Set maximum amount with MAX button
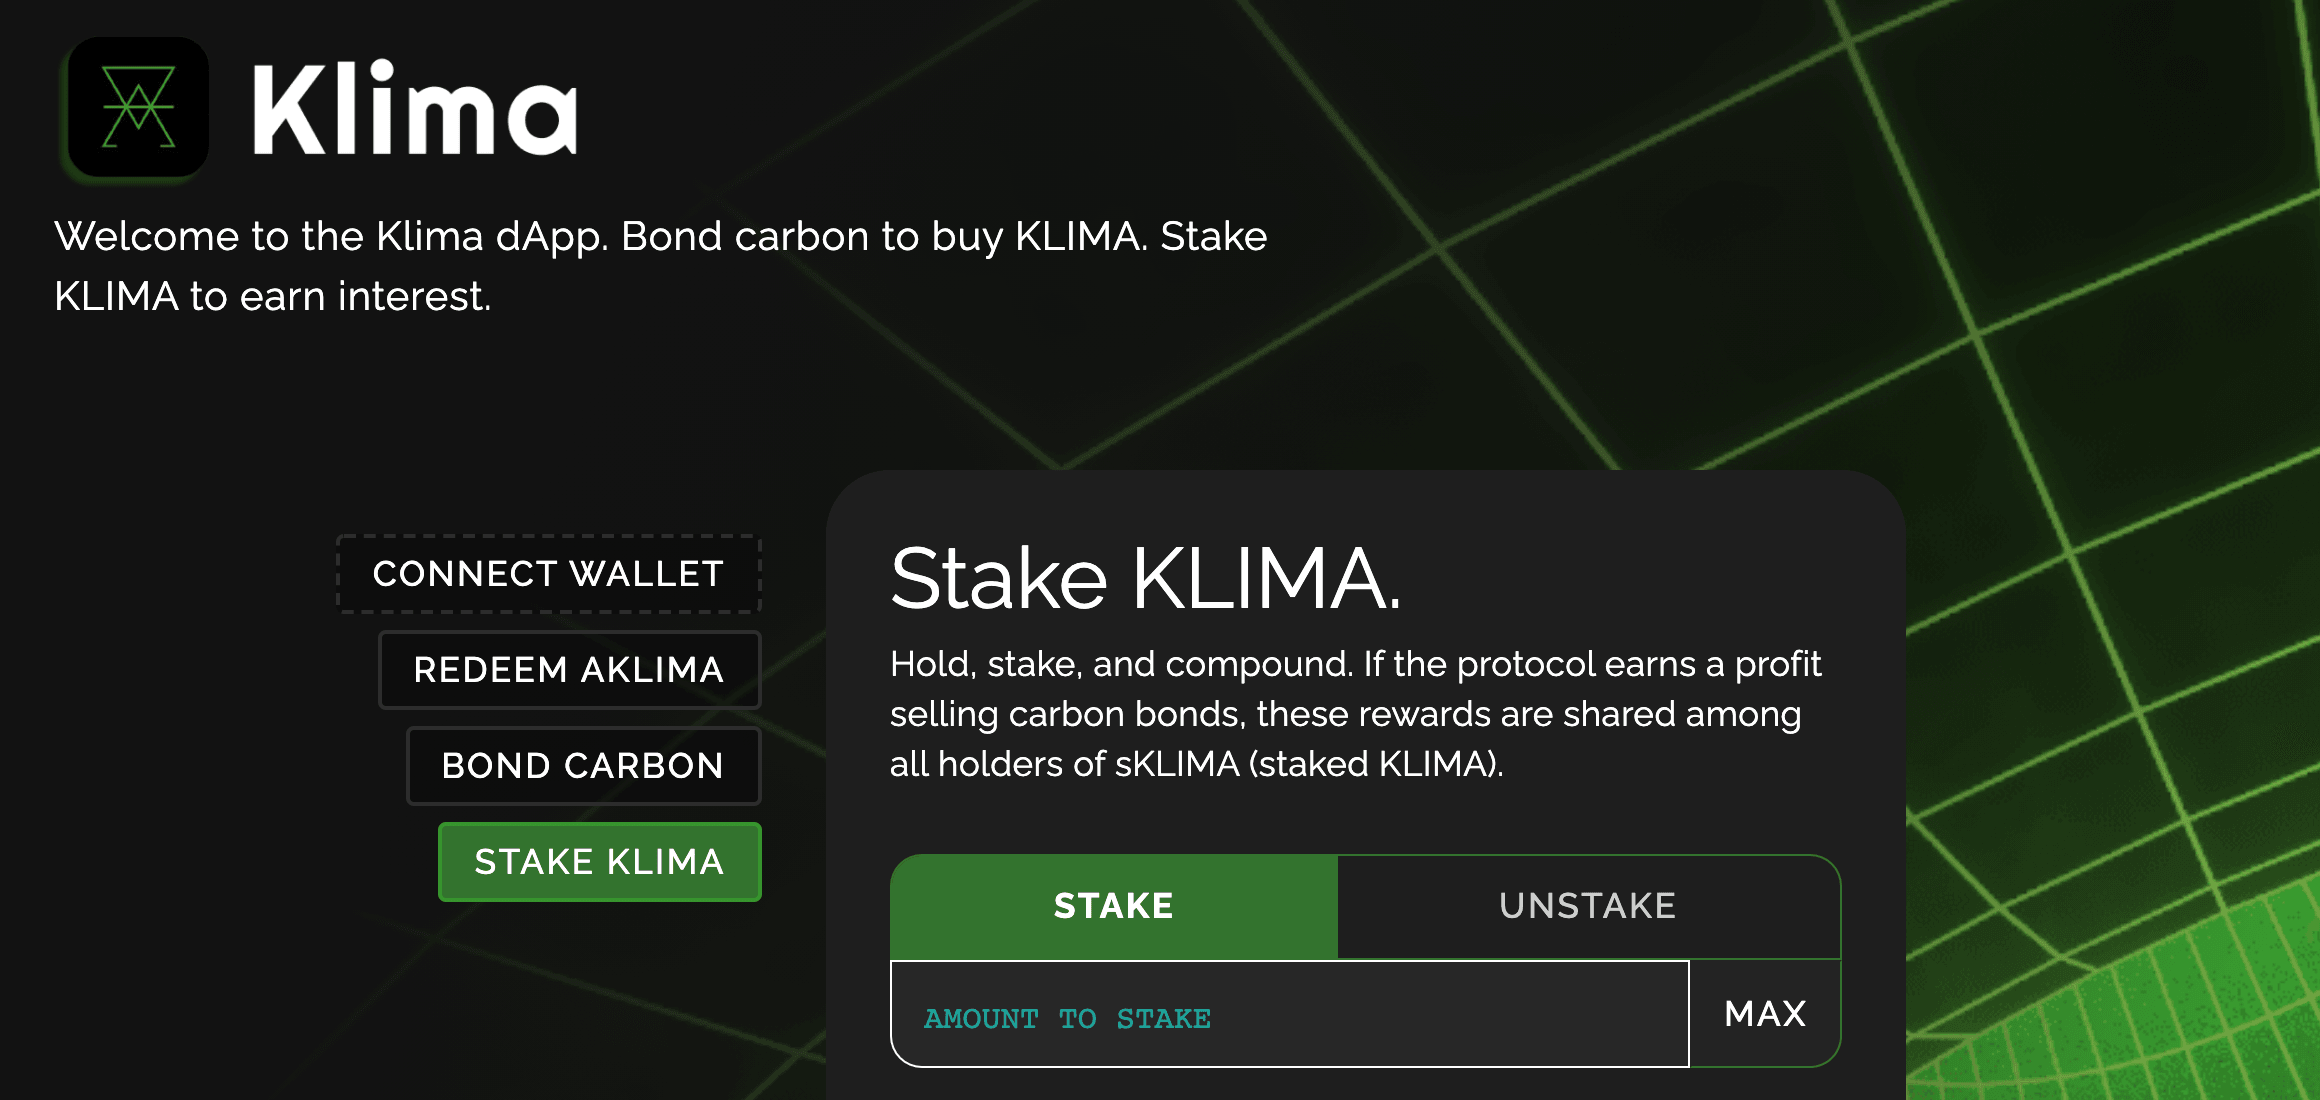The width and height of the screenshot is (2320, 1100). click(x=1765, y=1014)
